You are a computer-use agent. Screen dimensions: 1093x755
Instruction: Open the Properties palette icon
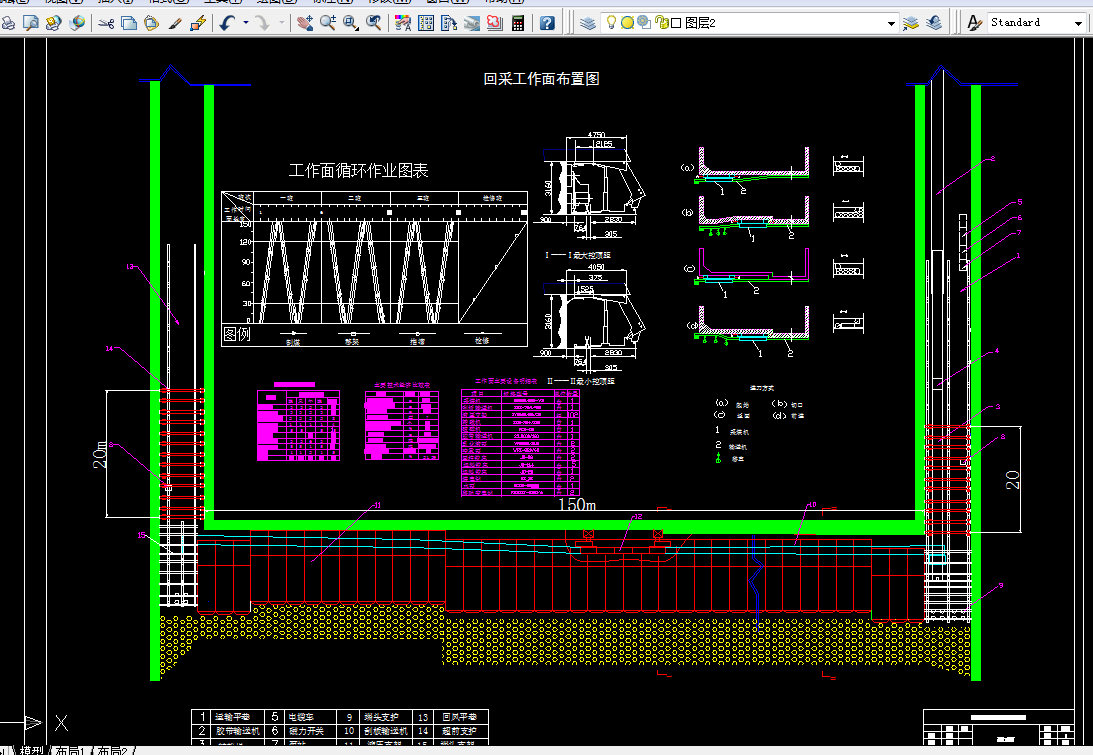pyautogui.click(x=403, y=23)
